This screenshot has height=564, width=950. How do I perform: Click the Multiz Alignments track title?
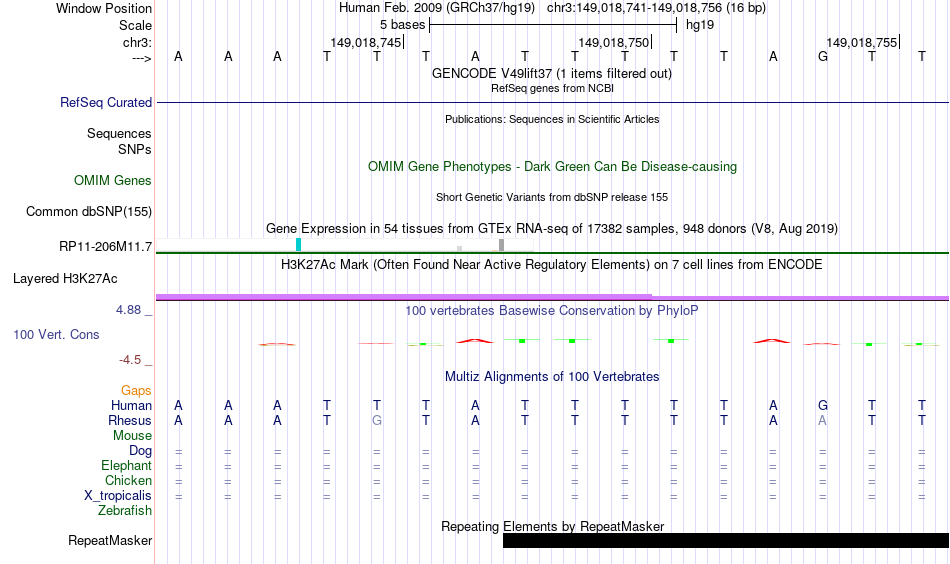pyautogui.click(x=552, y=377)
